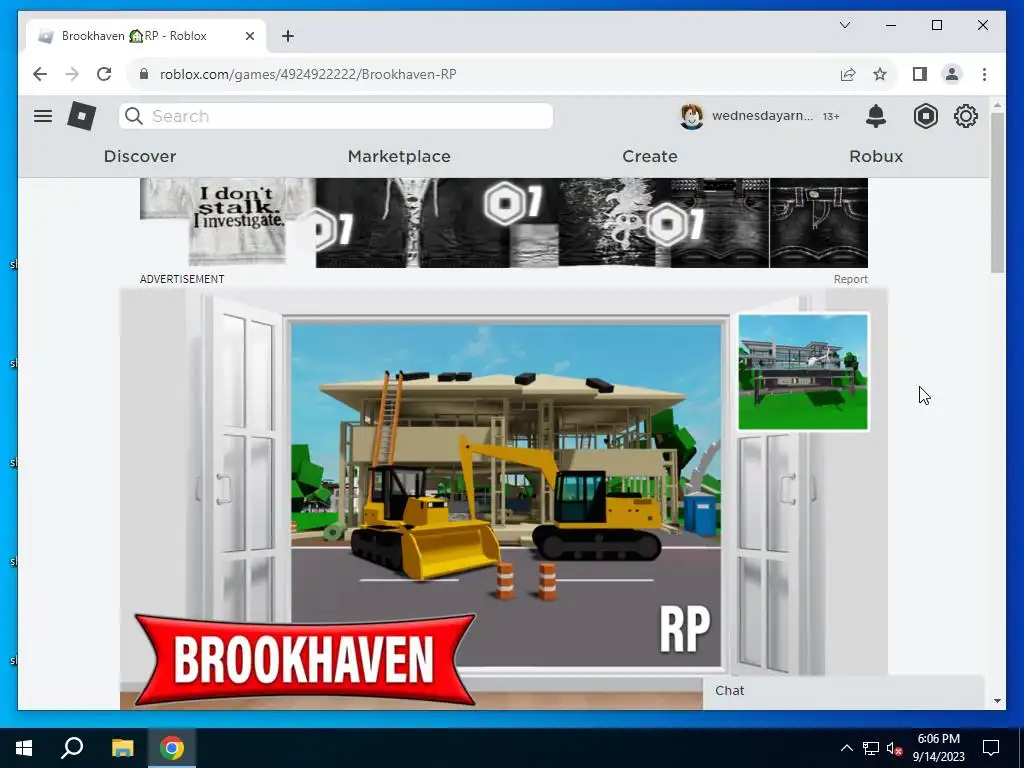1024x768 pixels.
Task: Open the Roblox hamburger navigation menu
Action: pyautogui.click(x=43, y=116)
